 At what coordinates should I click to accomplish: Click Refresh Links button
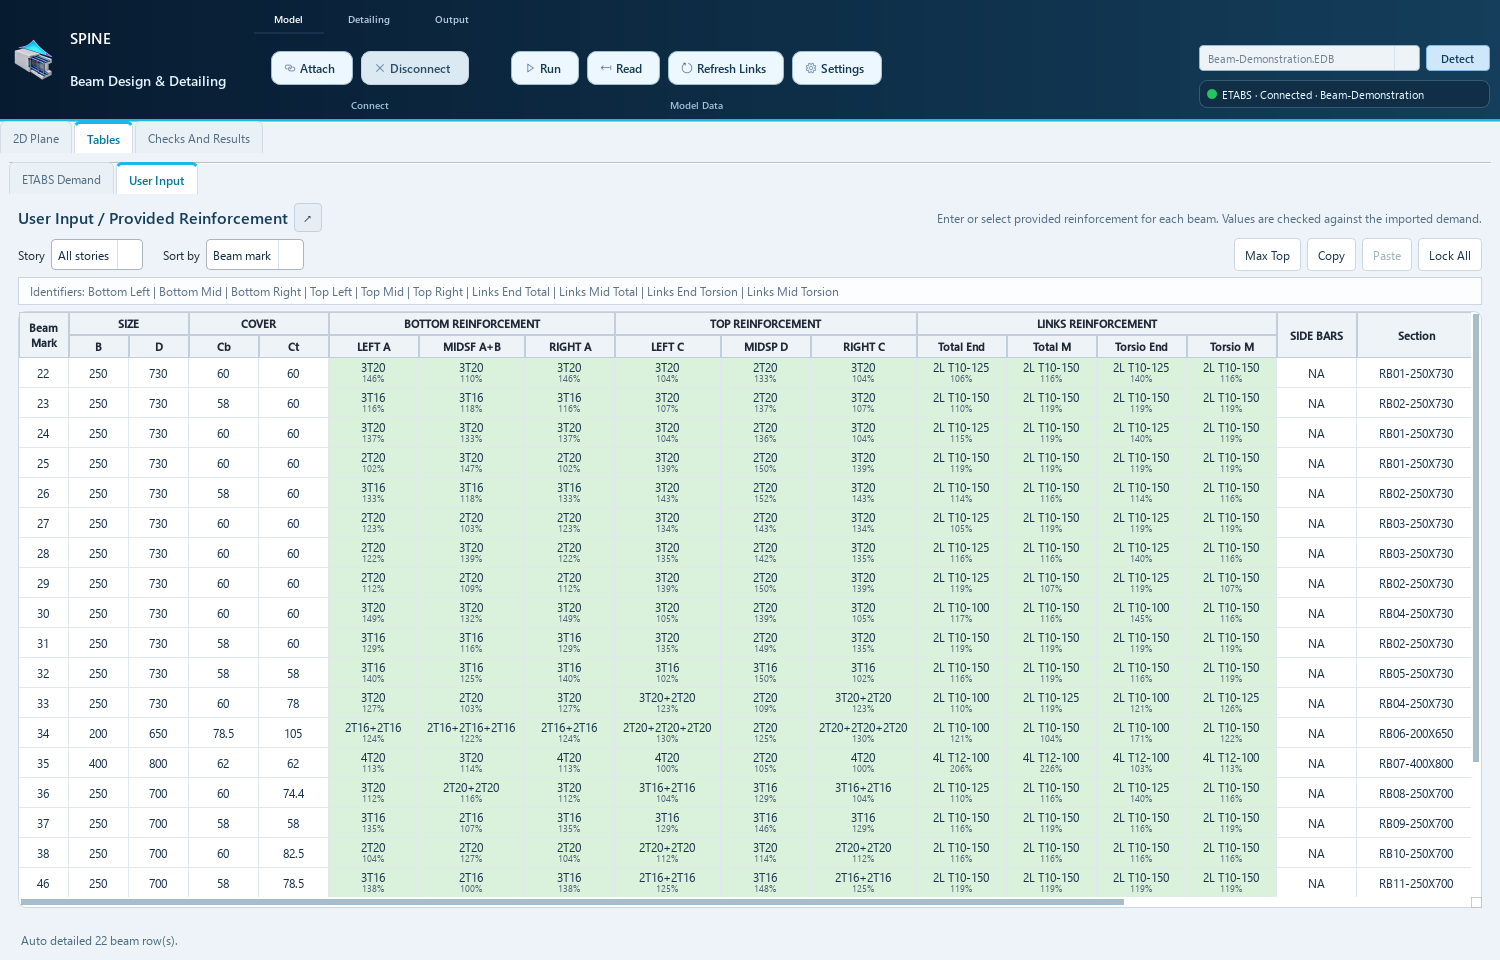point(725,68)
